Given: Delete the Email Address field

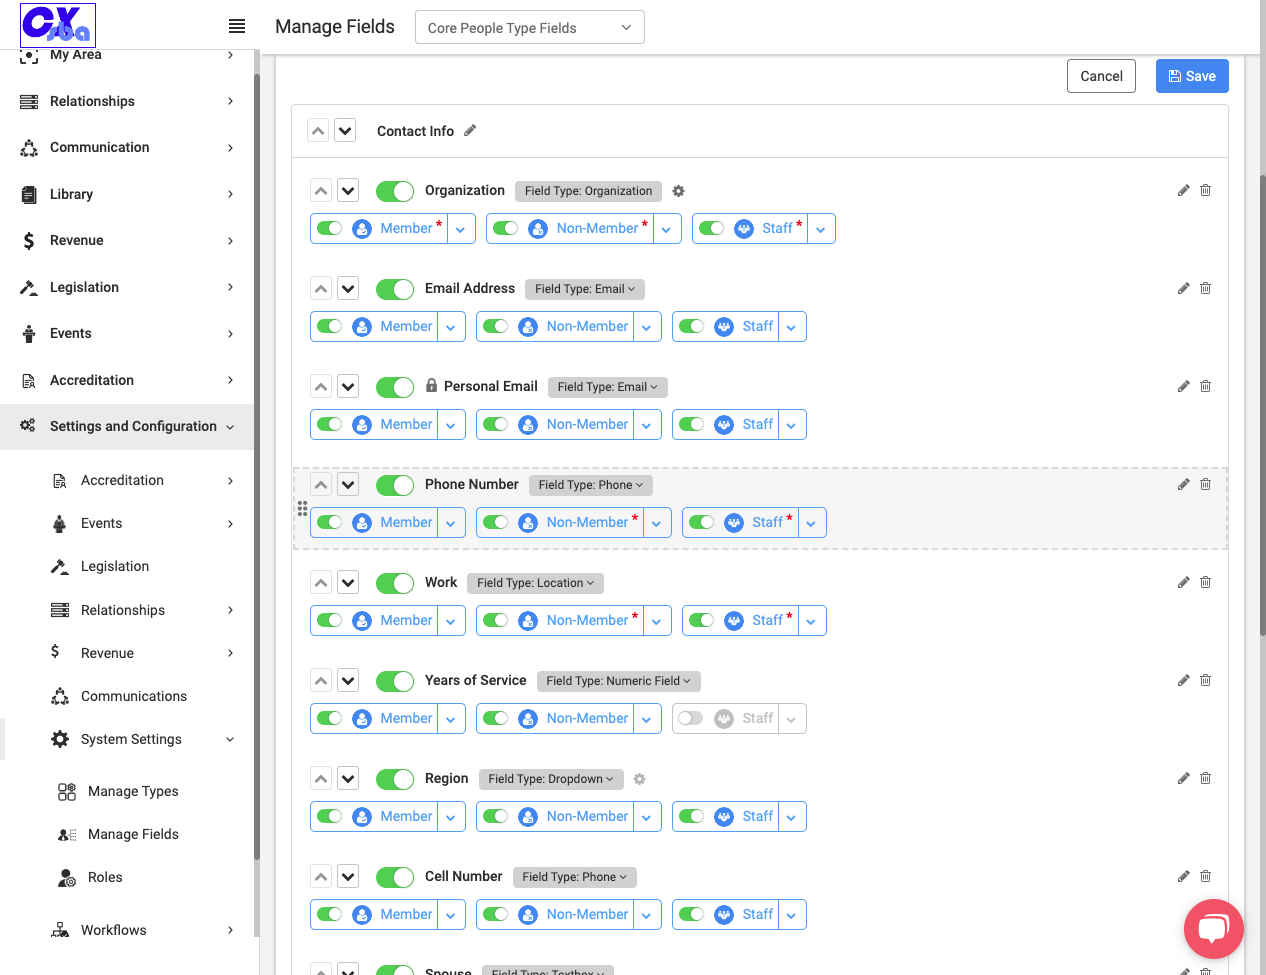Looking at the screenshot, I should (x=1205, y=288).
